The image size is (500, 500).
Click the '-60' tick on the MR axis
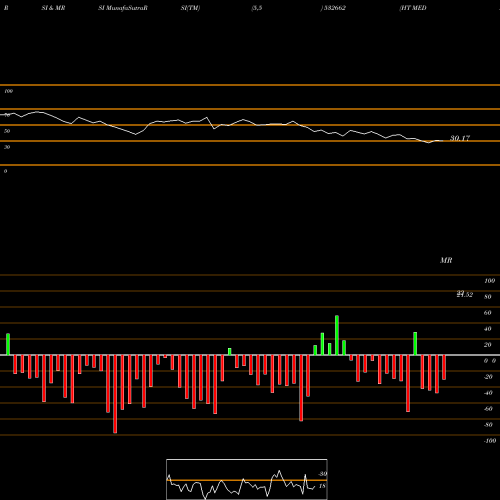pos(488,409)
